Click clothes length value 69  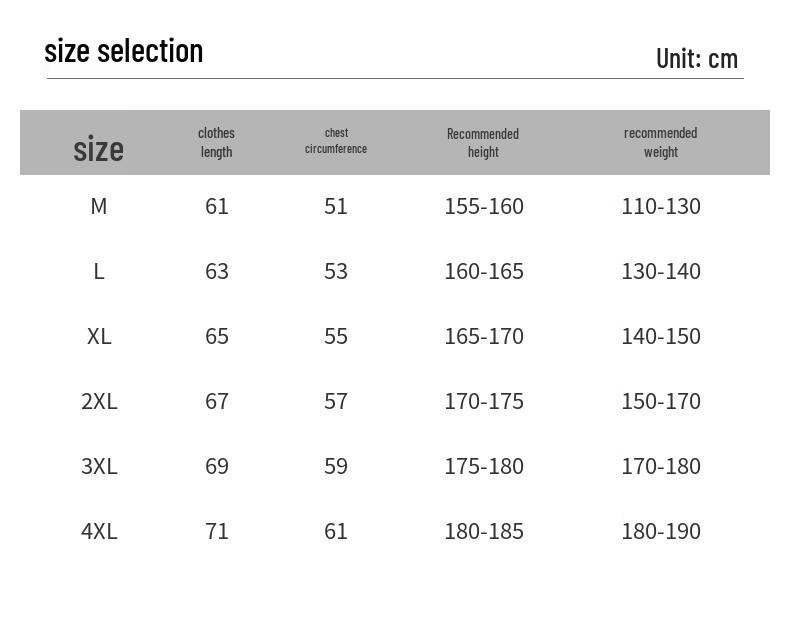point(217,466)
